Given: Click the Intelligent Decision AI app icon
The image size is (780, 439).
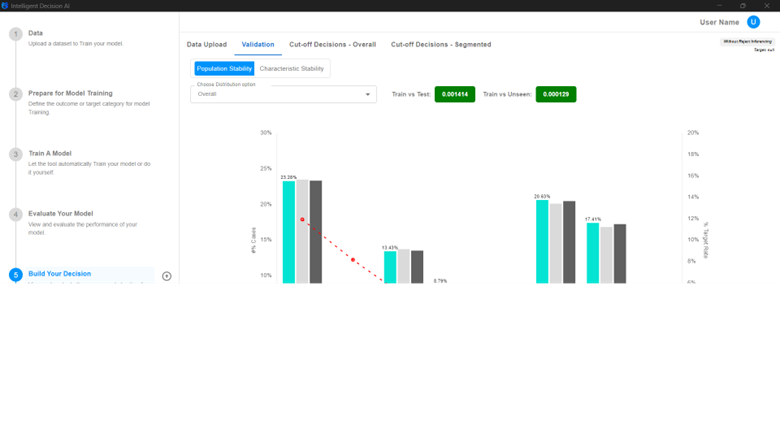Looking at the screenshot, I should [x=5, y=5].
